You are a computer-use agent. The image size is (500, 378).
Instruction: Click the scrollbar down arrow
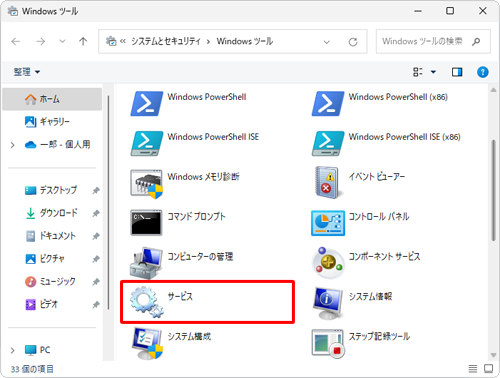pyautogui.click(x=493, y=355)
